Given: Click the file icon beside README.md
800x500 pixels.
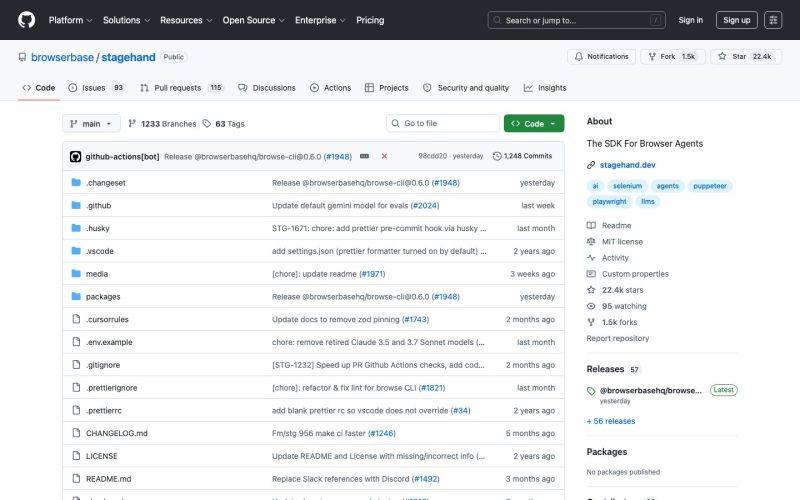Looking at the screenshot, I should point(76,479).
